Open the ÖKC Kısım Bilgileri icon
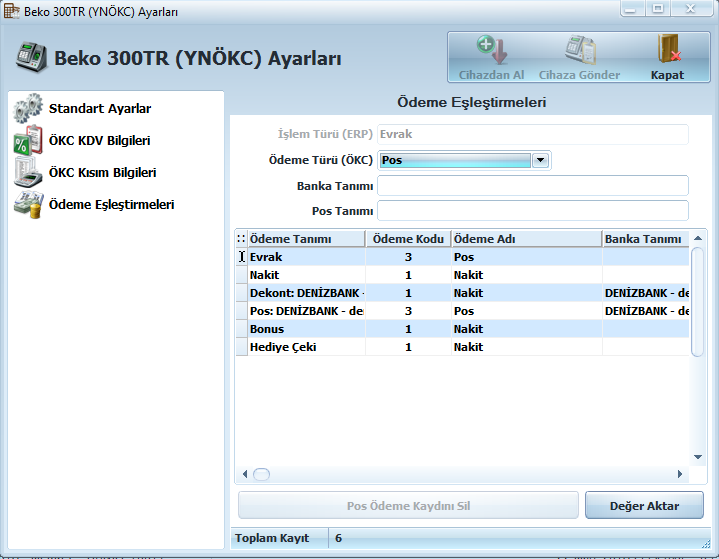This screenshot has height=559, width=719. [x=28, y=173]
